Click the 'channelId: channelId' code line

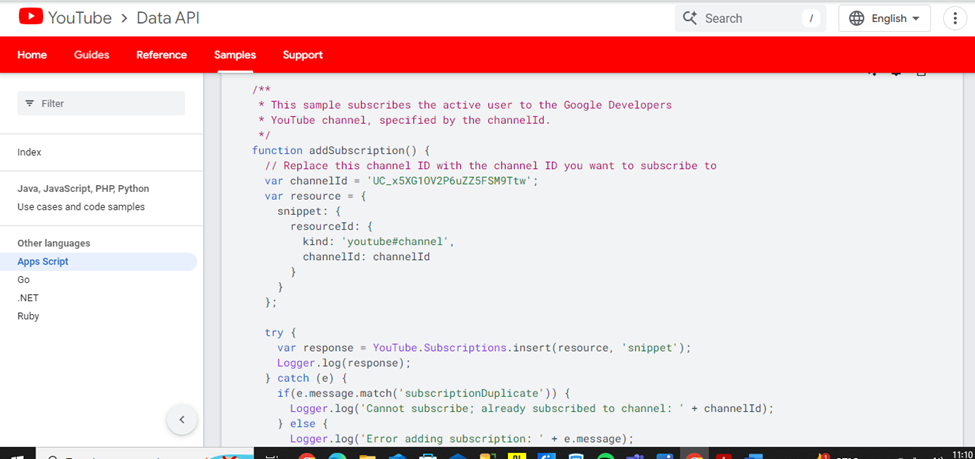366,257
